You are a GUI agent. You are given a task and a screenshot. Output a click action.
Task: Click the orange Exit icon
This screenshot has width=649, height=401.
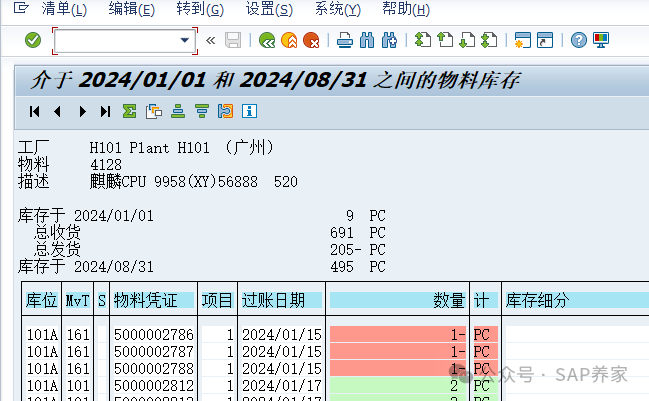tap(289, 41)
